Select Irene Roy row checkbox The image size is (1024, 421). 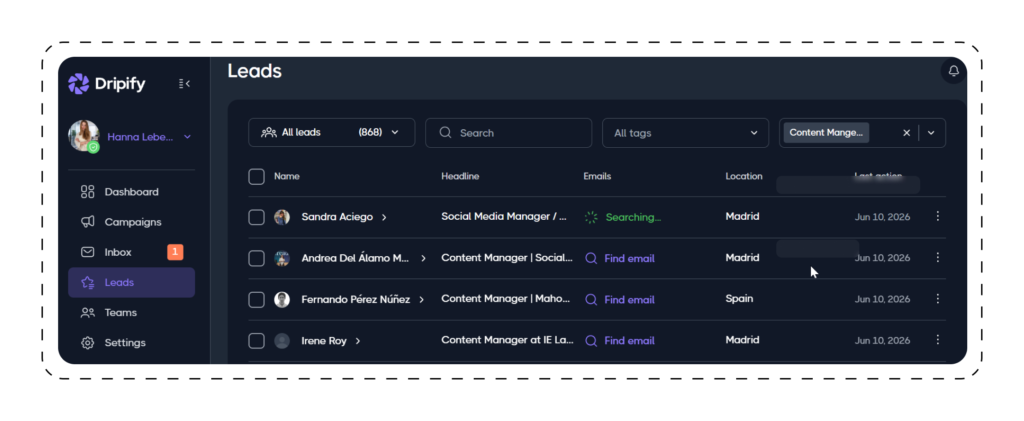tap(257, 341)
